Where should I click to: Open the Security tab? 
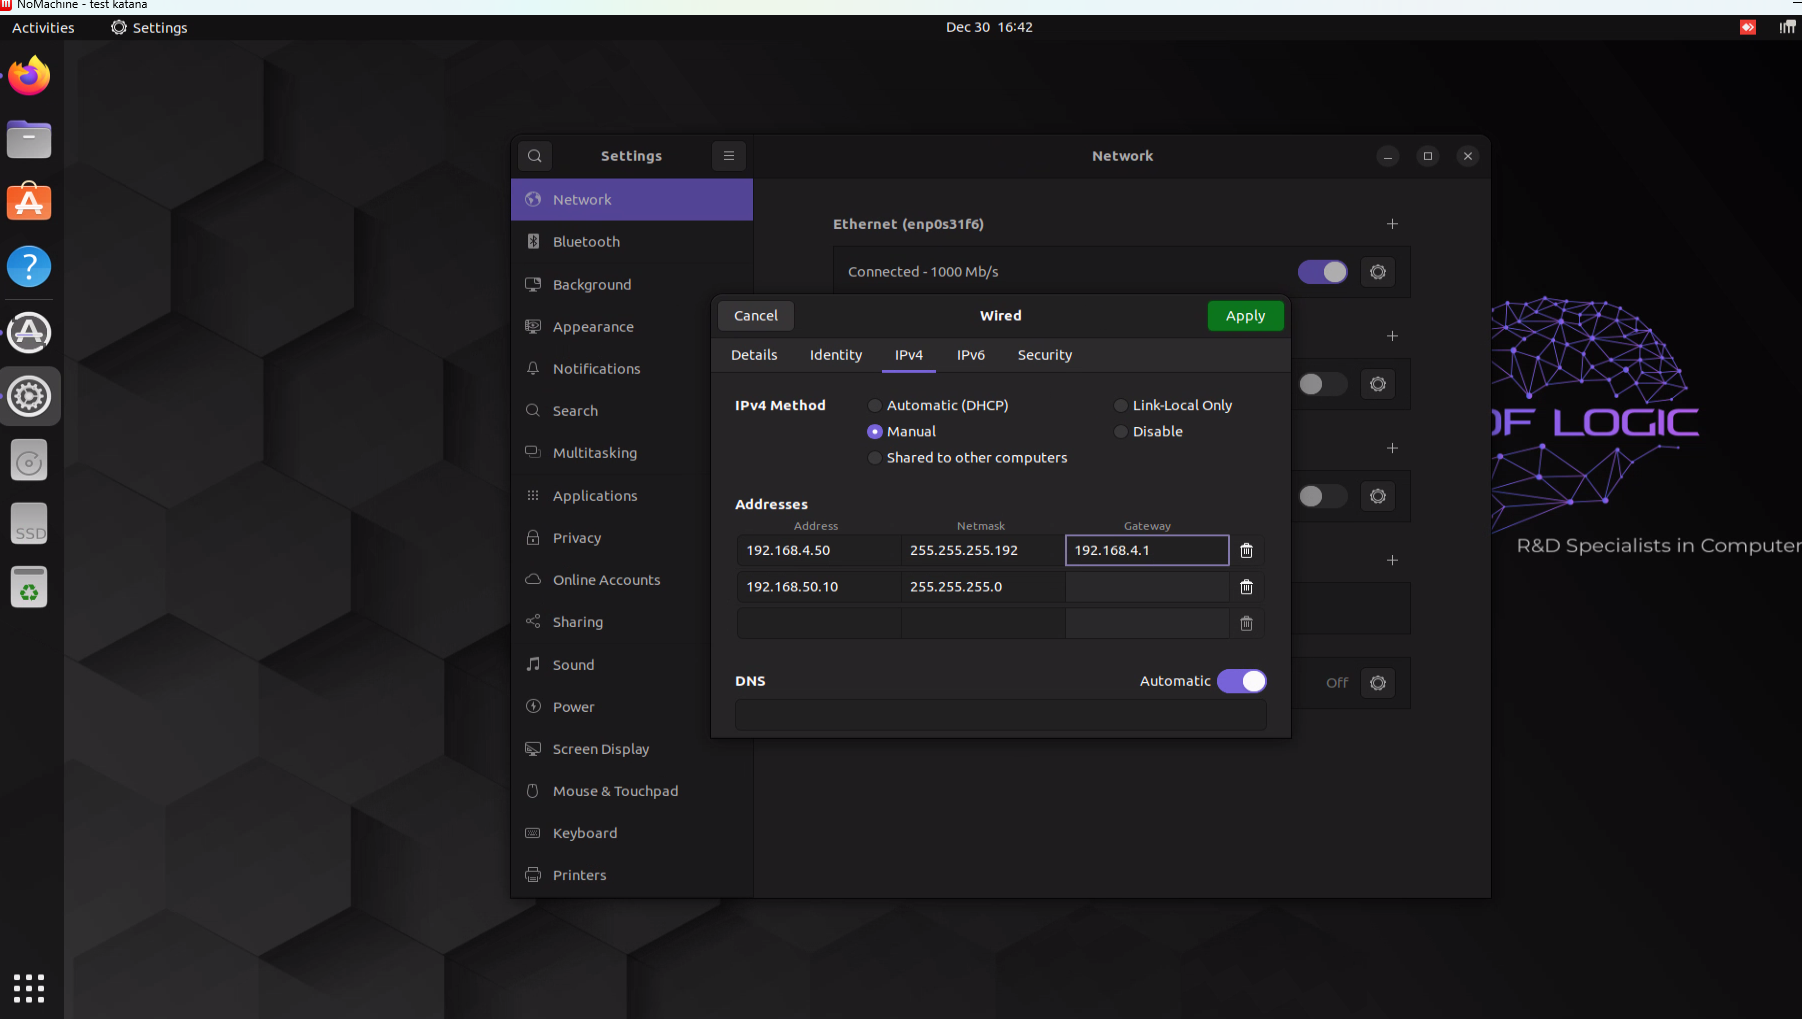coord(1044,355)
